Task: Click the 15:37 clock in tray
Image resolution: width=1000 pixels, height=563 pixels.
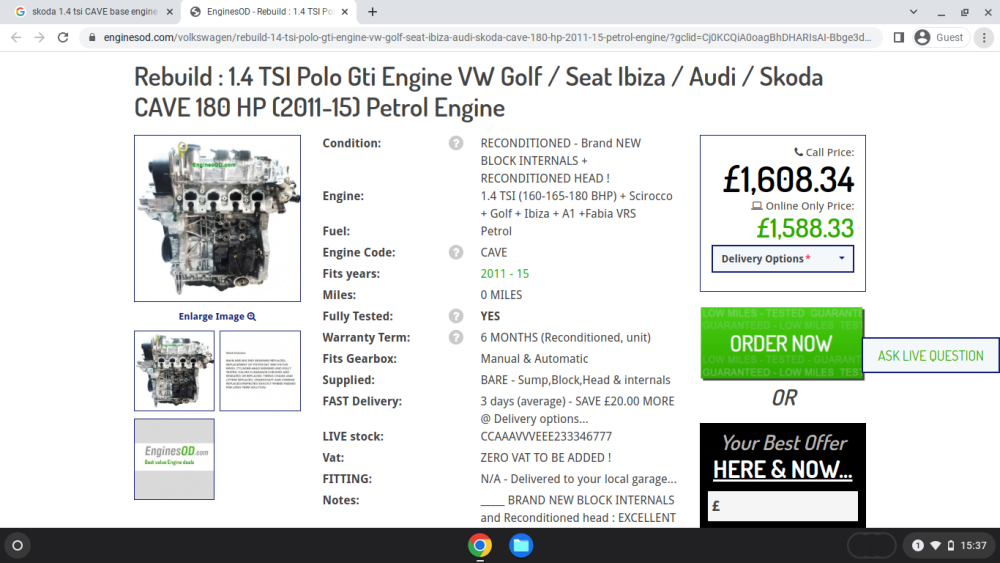Action: click(973, 545)
